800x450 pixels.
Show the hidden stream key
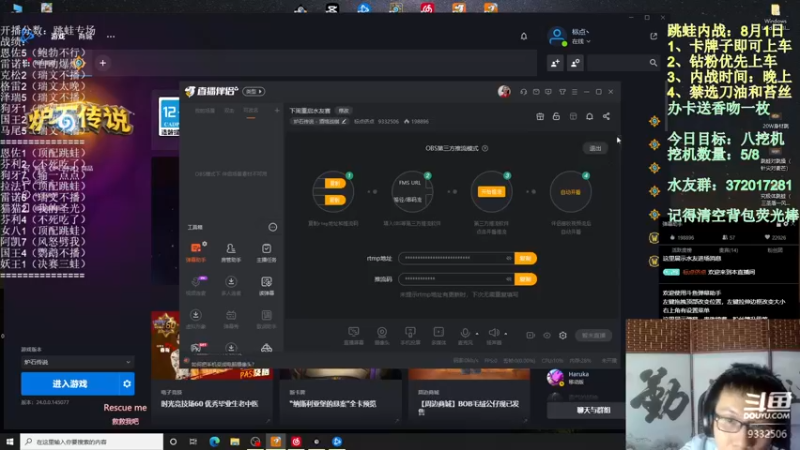[x=509, y=279]
